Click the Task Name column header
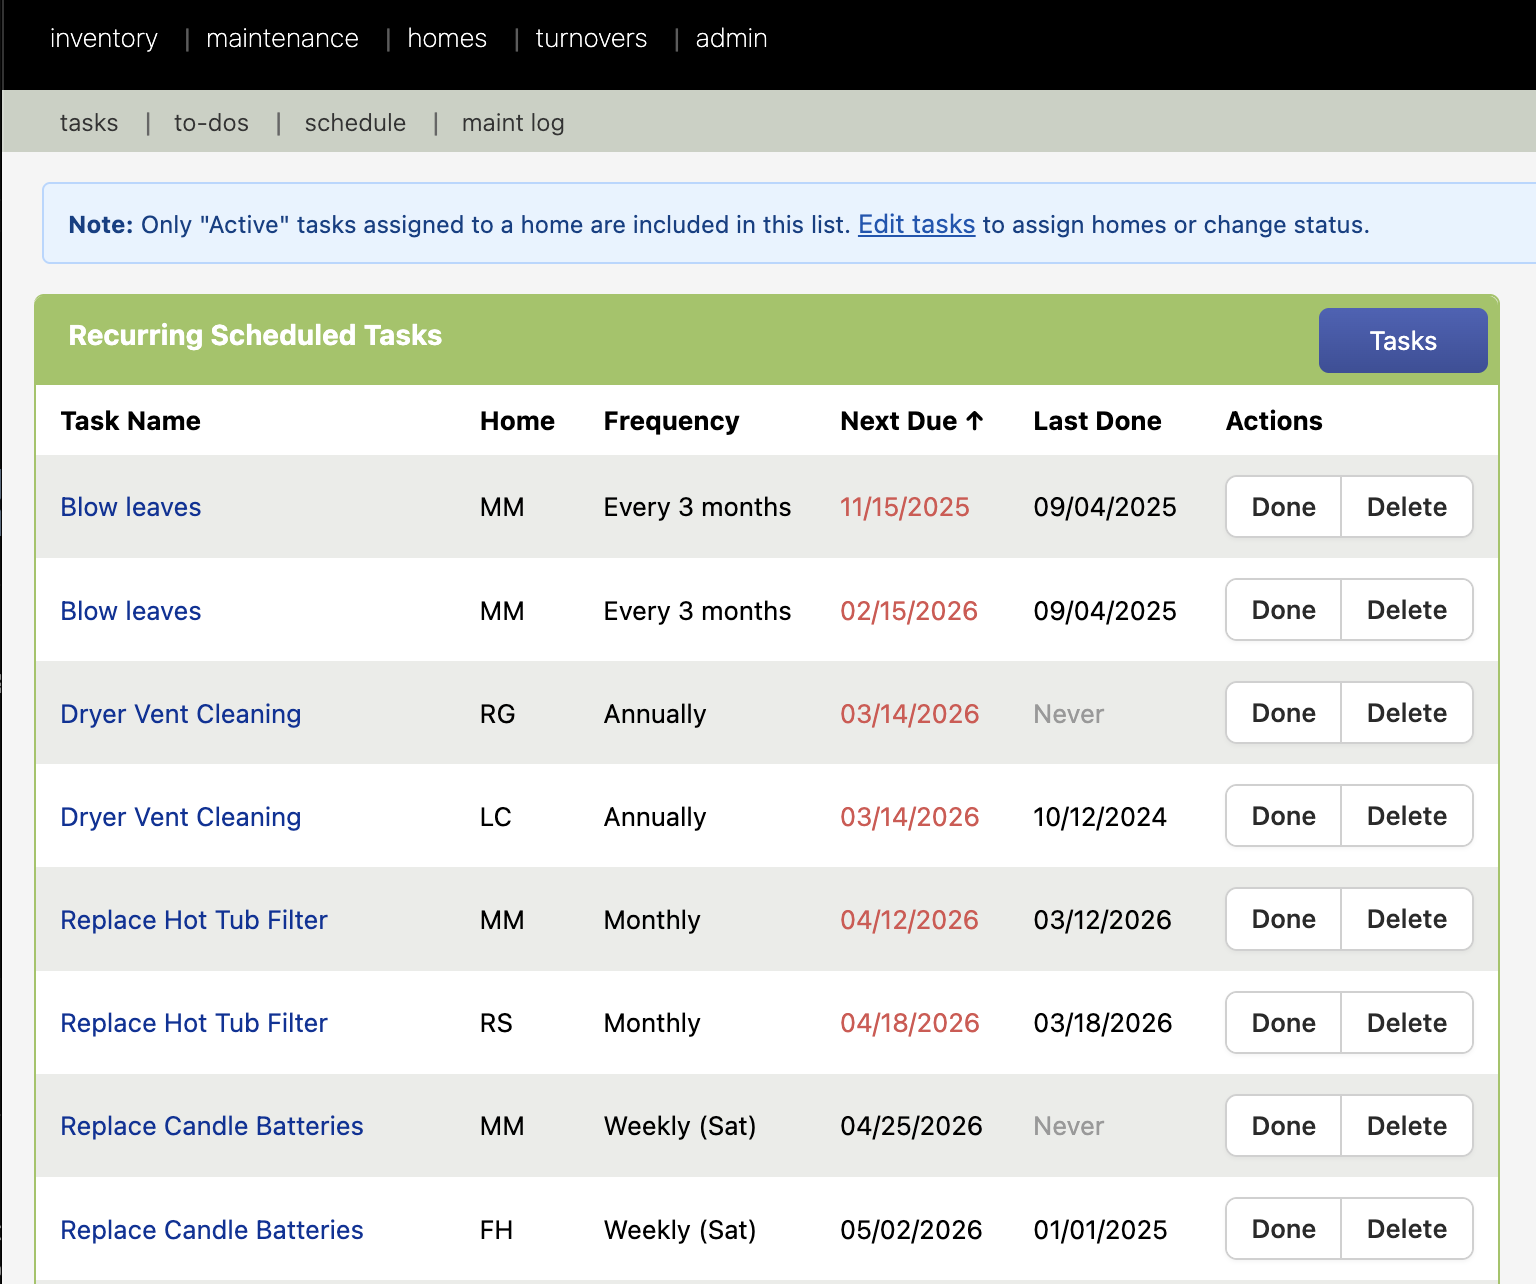 pos(130,421)
